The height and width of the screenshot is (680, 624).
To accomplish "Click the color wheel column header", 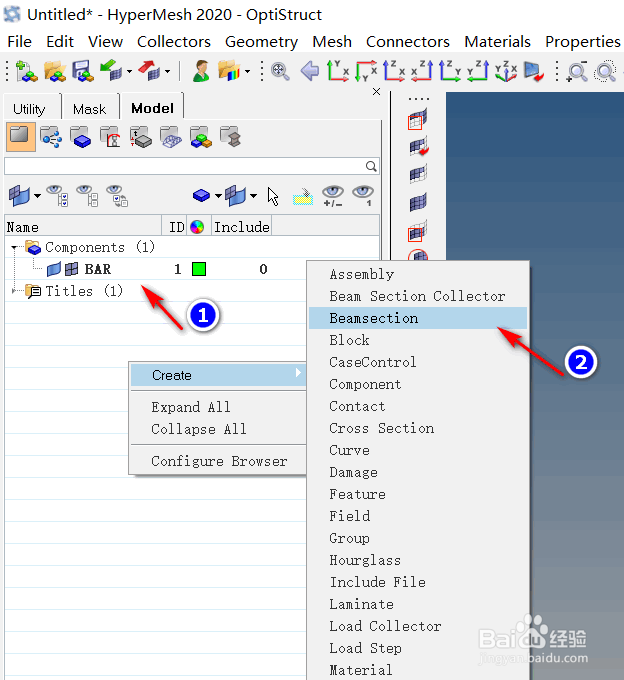I will point(197,226).
